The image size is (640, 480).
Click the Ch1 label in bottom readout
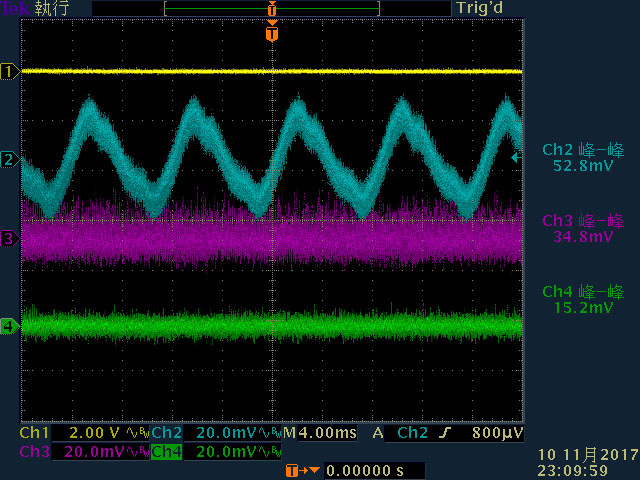tap(34, 433)
